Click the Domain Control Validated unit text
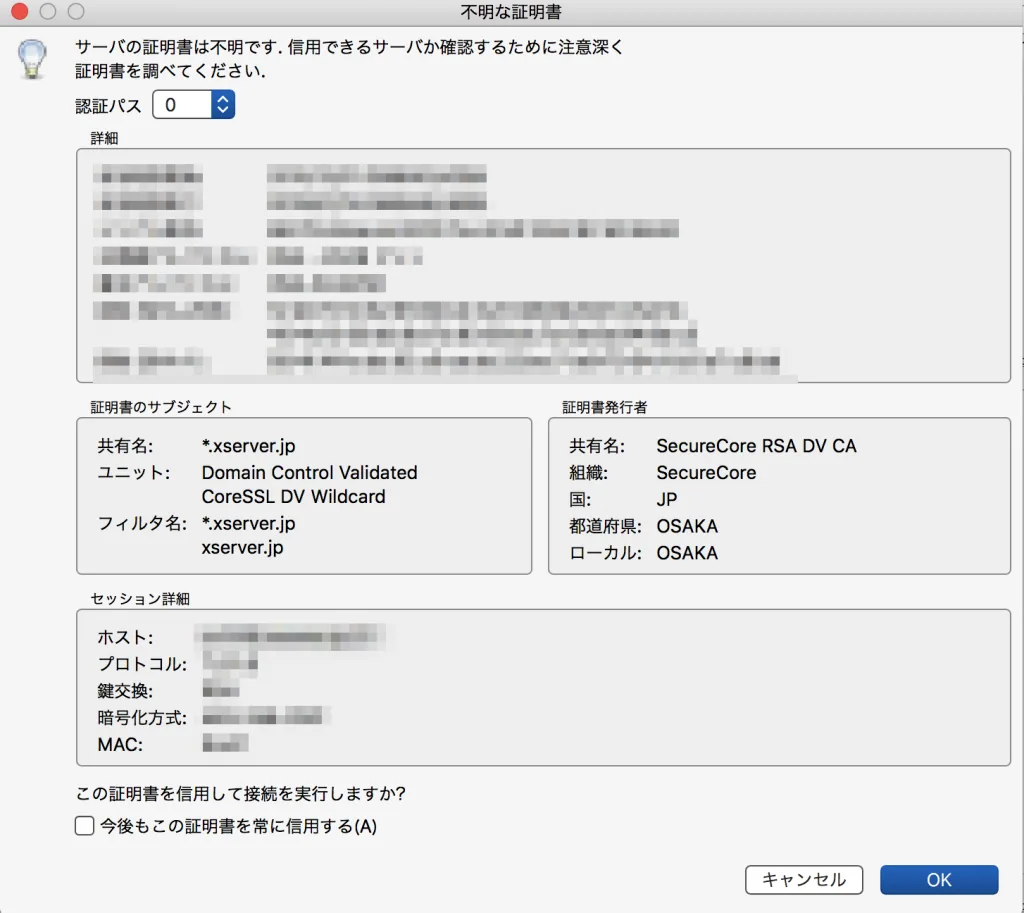 coord(309,472)
